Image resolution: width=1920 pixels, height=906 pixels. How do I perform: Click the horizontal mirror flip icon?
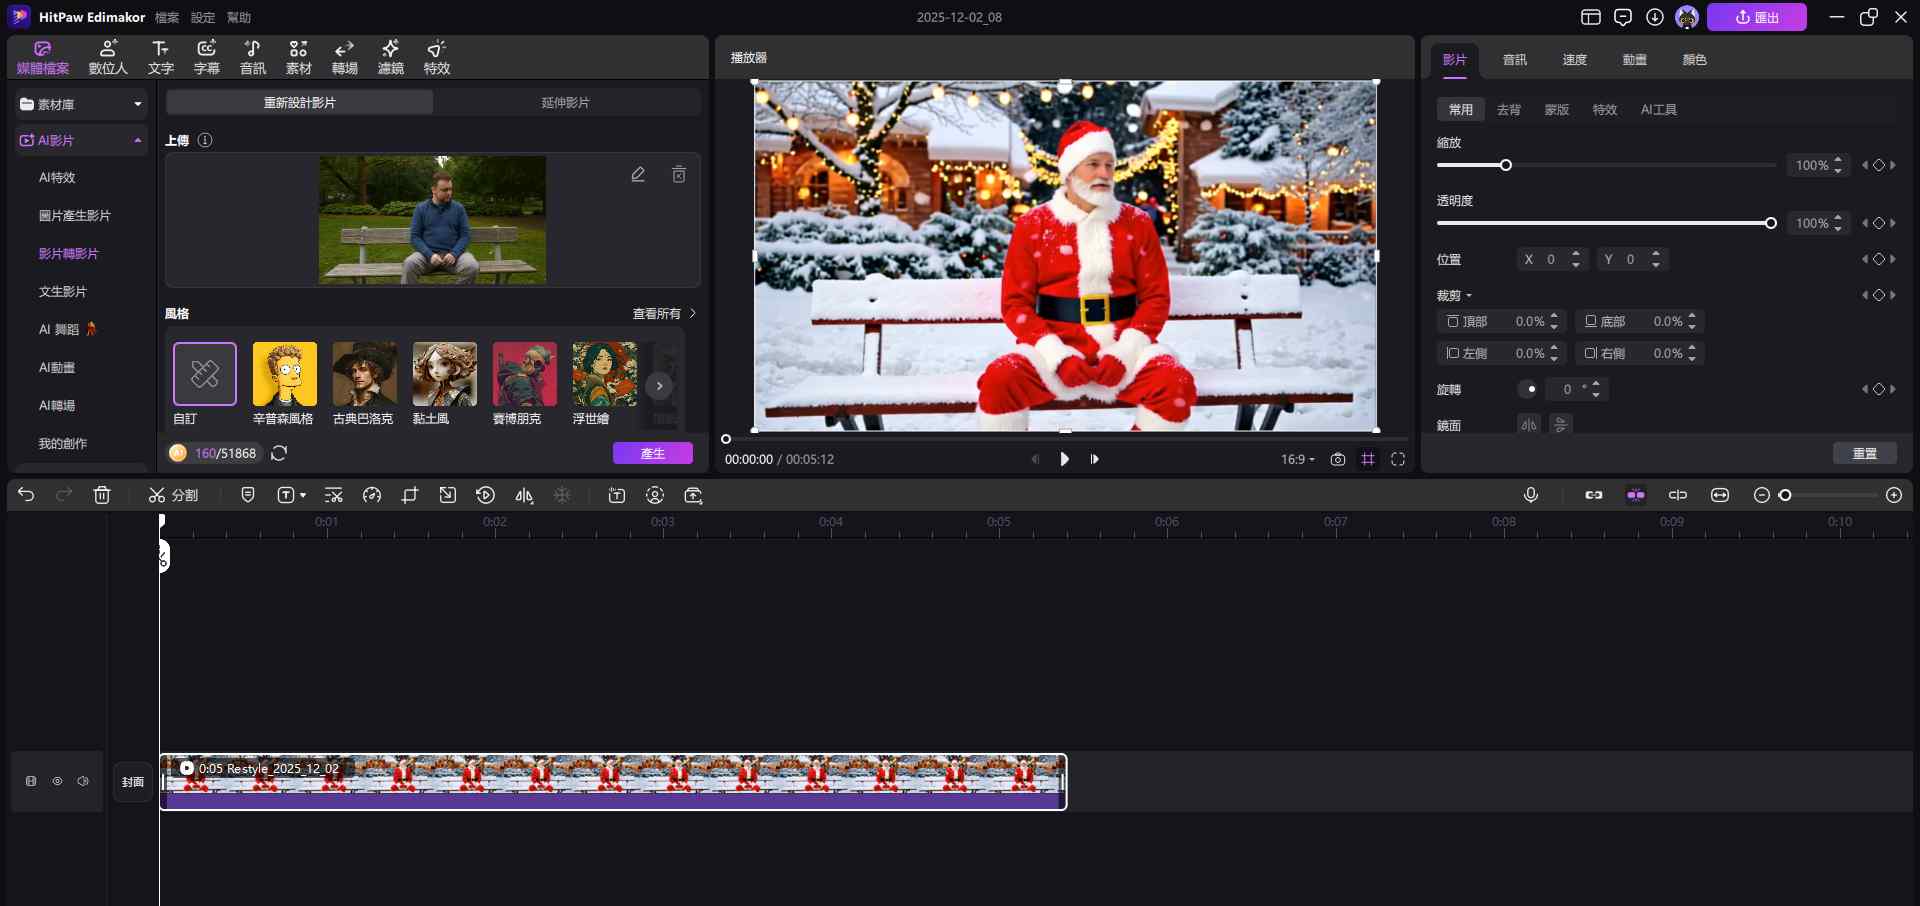click(1528, 425)
